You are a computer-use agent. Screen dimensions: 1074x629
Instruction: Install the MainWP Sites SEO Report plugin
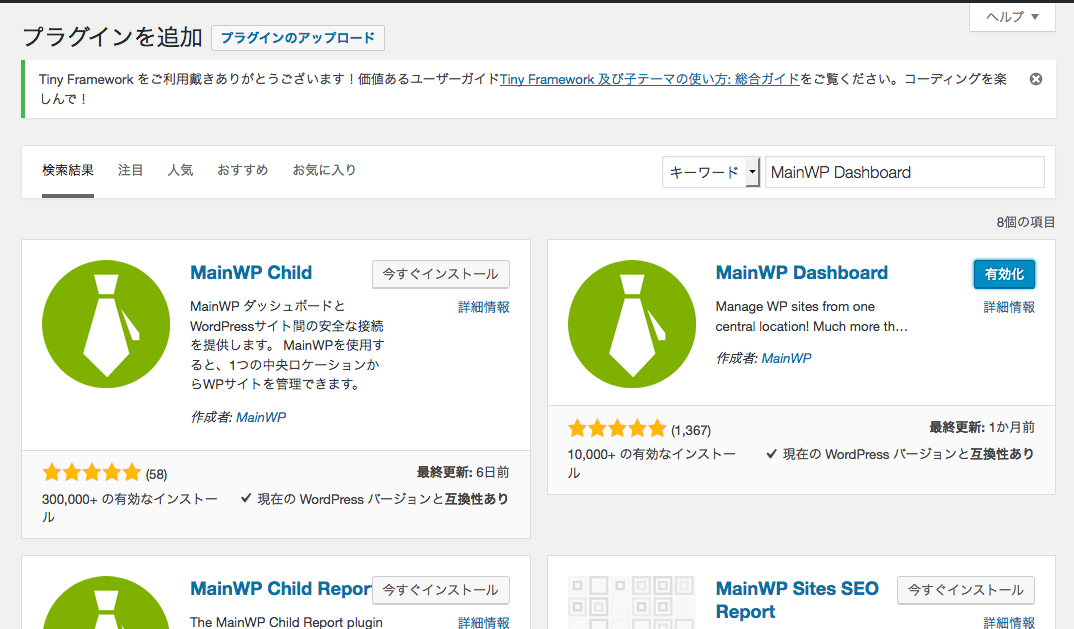pyautogui.click(x=966, y=590)
